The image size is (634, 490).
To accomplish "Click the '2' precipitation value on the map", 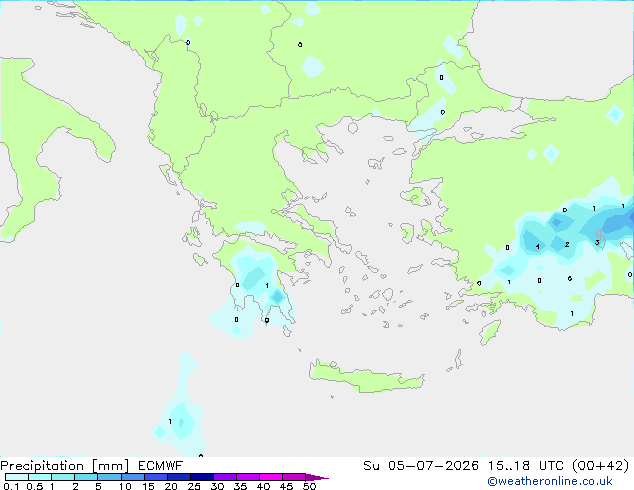I will tap(567, 244).
